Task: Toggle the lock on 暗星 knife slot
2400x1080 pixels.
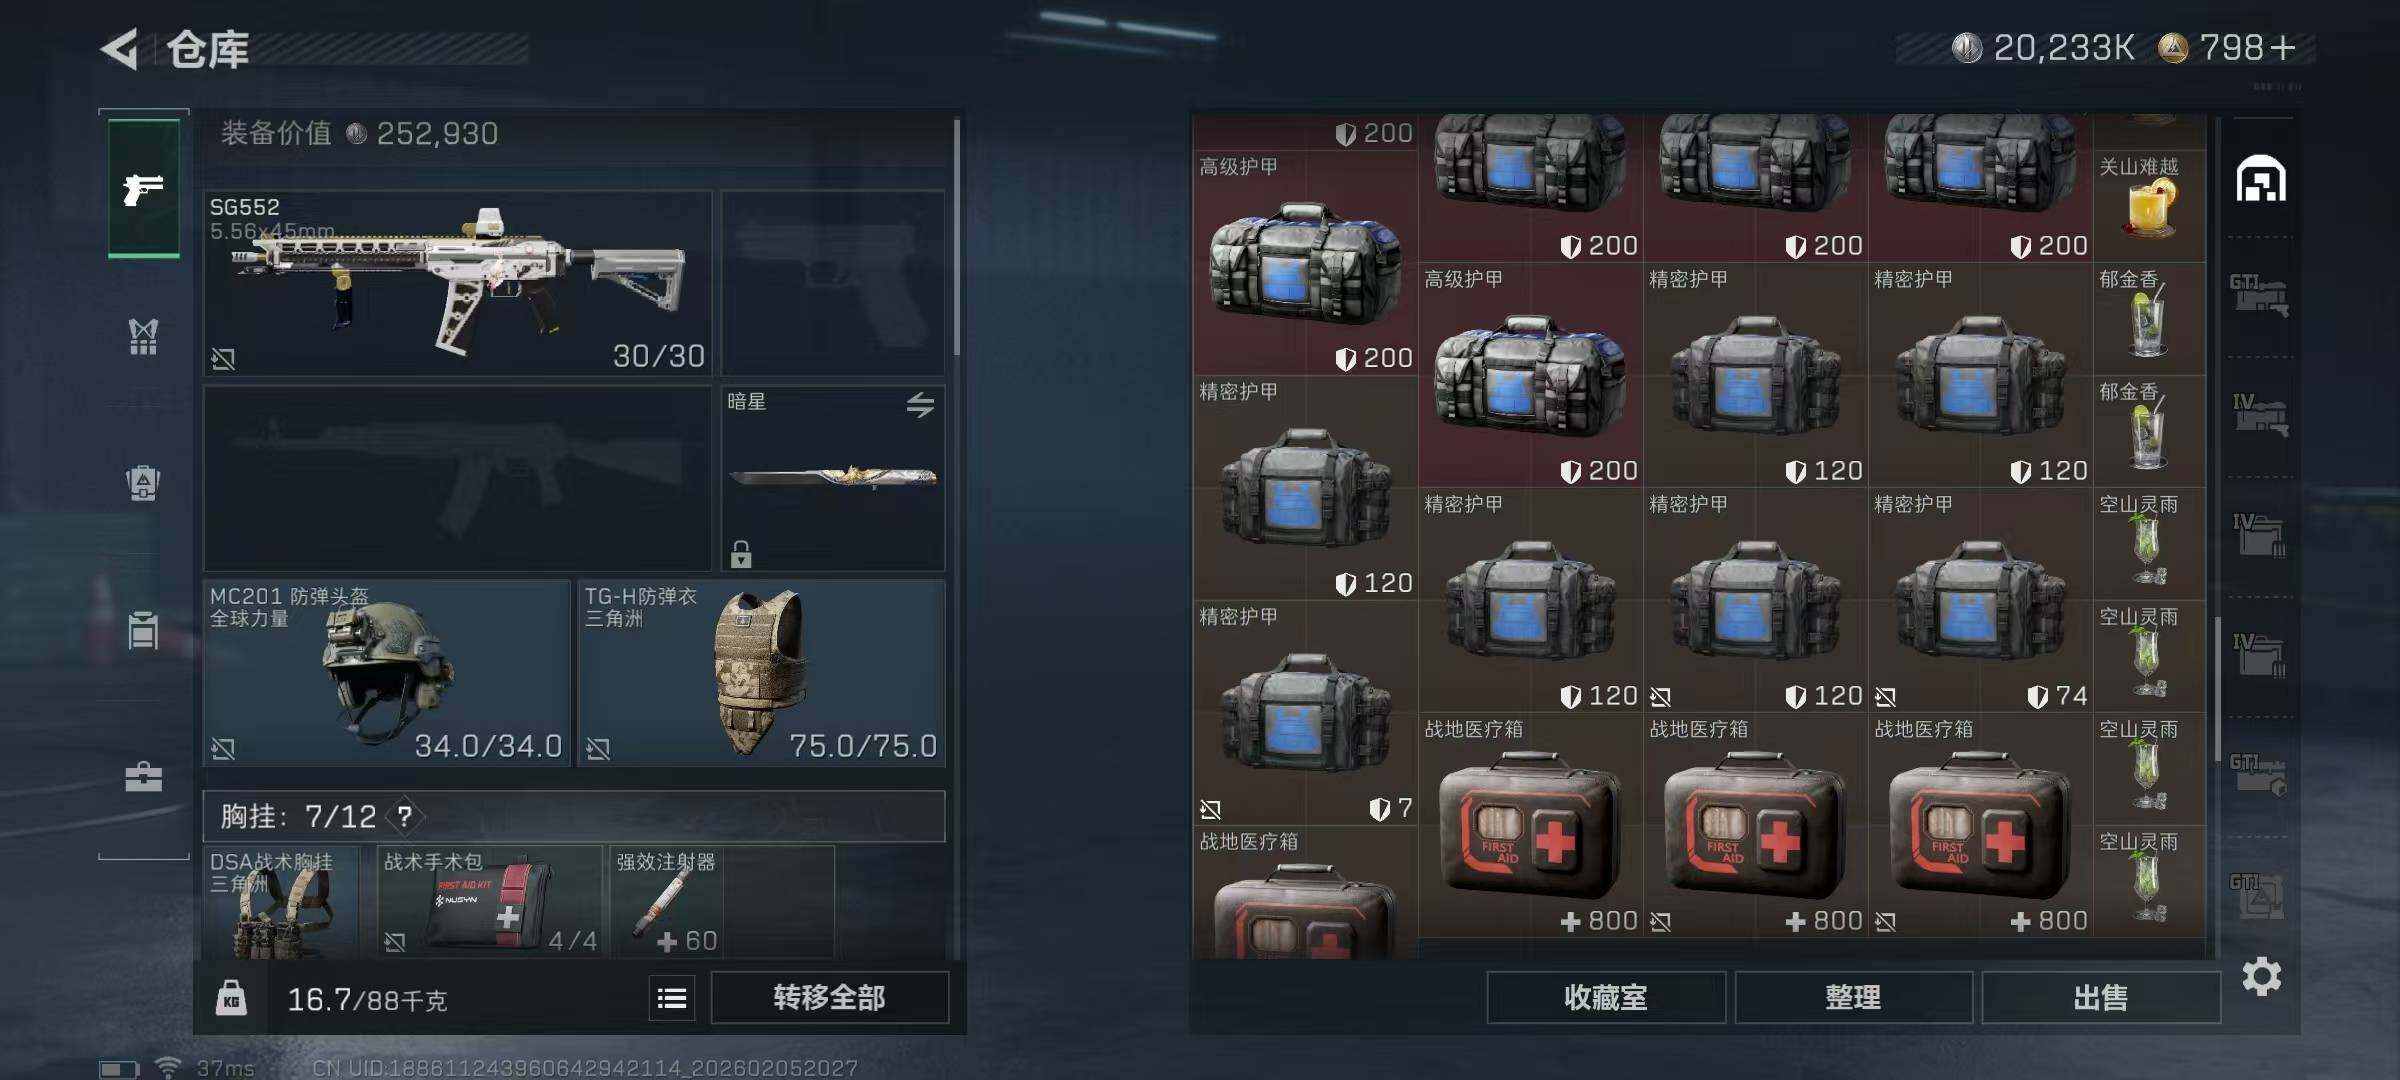Action: 740,553
